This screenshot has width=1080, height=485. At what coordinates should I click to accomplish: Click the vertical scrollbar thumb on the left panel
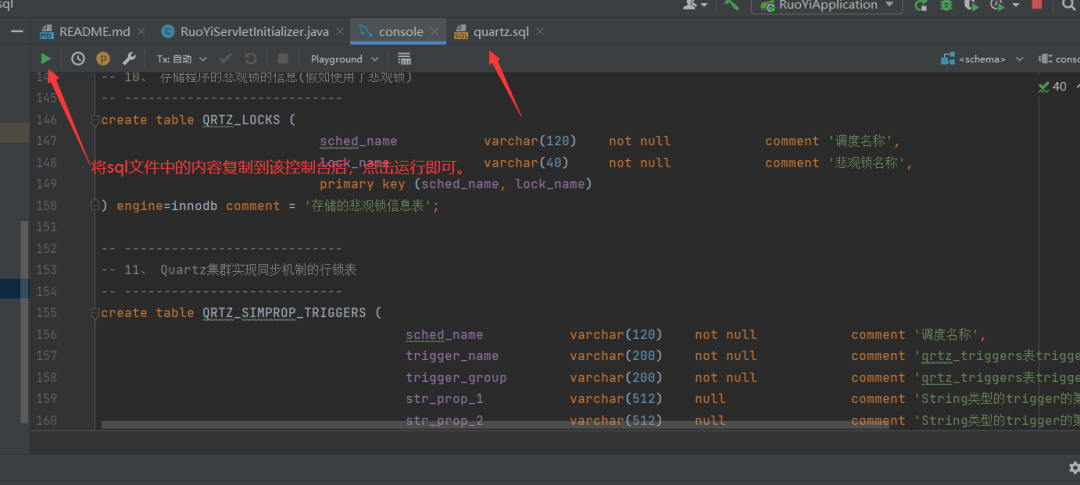(x=25, y=322)
